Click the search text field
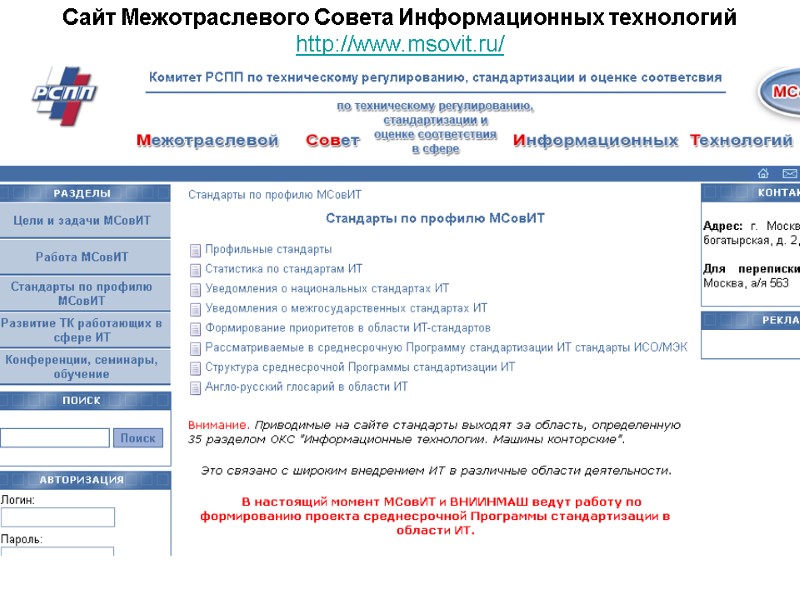 tap(55, 438)
